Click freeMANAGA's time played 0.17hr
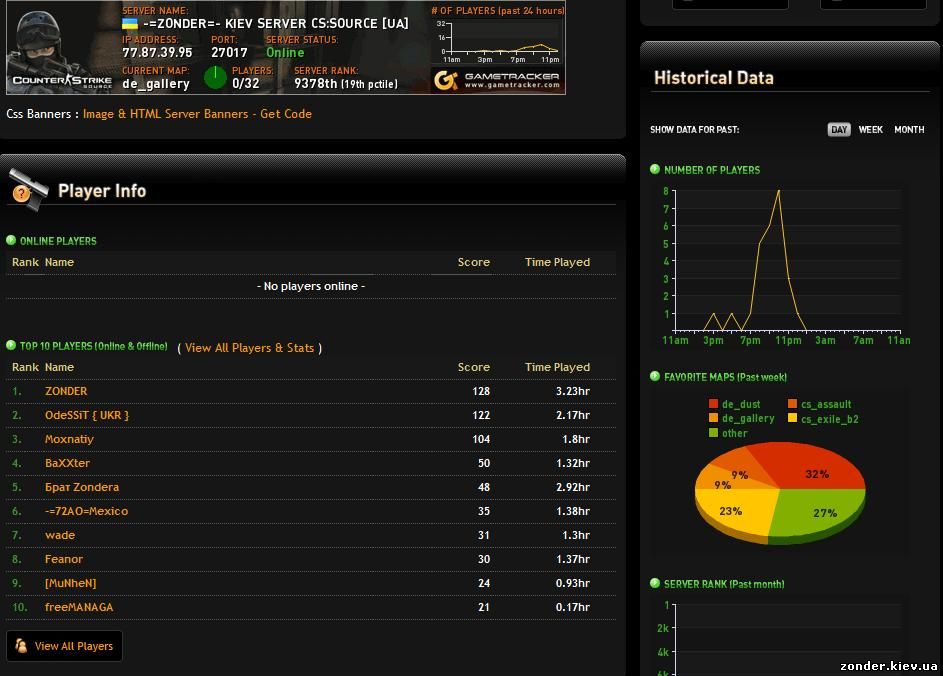The width and height of the screenshot is (943, 676). click(573, 607)
